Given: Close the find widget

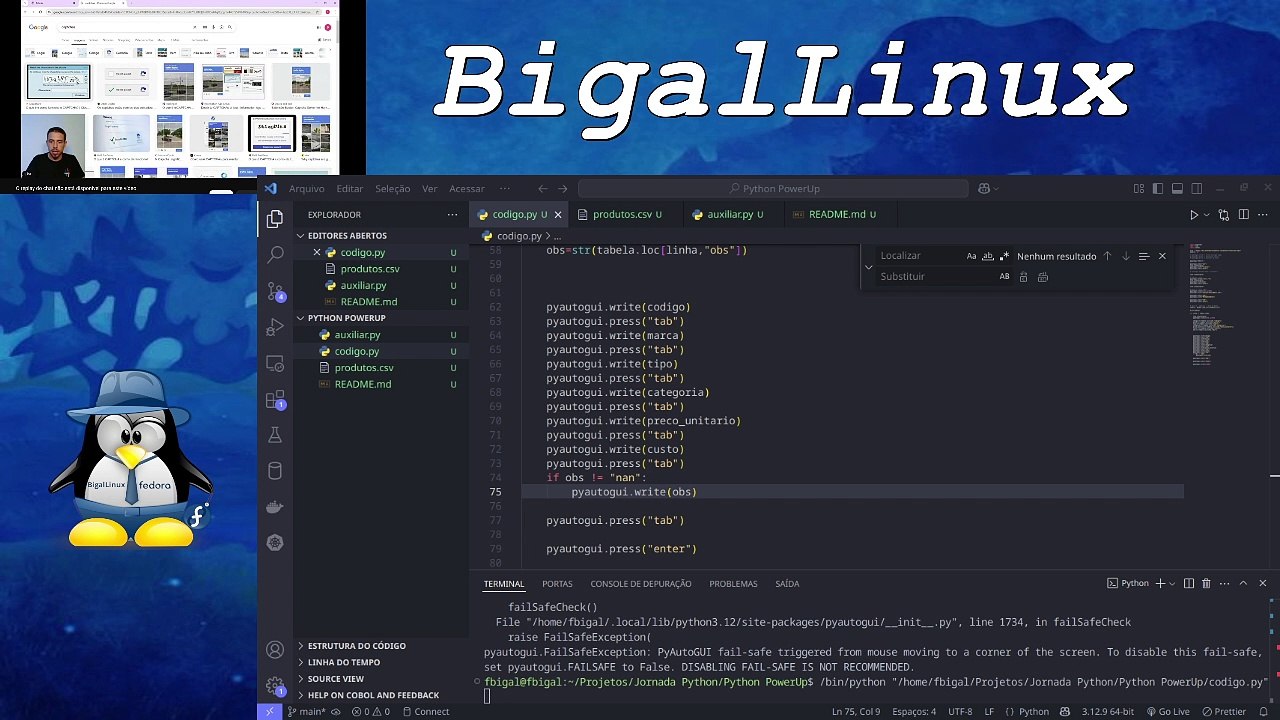Looking at the screenshot, I should [1162, 256].
